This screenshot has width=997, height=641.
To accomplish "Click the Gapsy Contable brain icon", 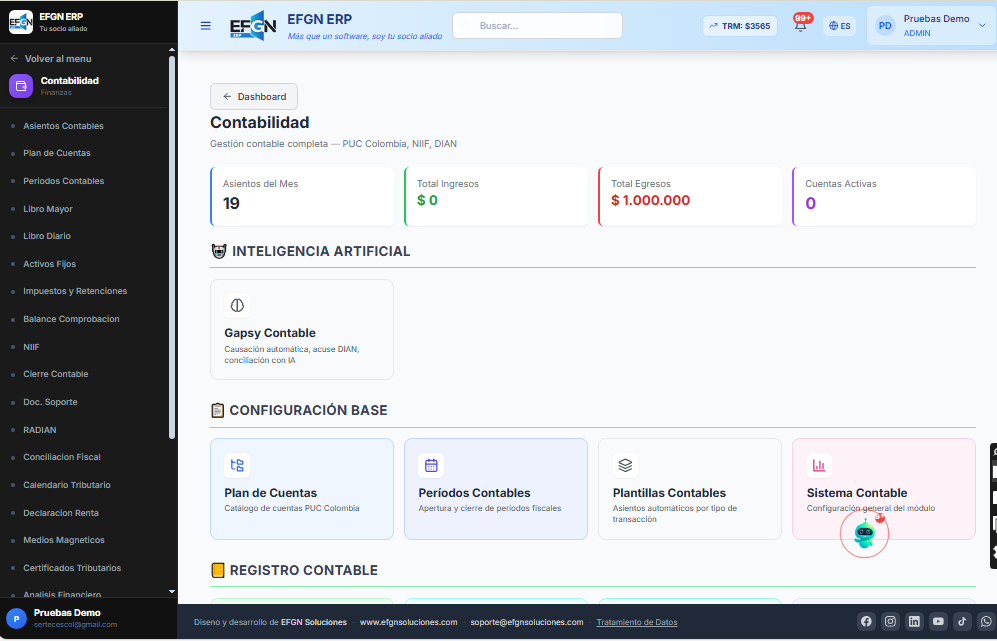I will point(237,305).
